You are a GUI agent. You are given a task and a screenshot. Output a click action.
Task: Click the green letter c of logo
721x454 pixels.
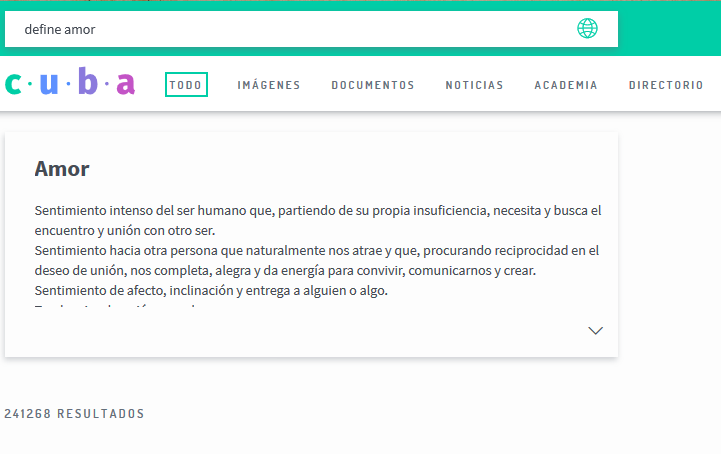coord(13,84)
